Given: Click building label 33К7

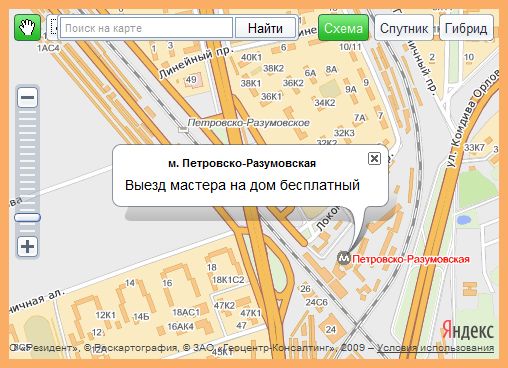Looking at the screenshot, I should (x=474, y=147).
